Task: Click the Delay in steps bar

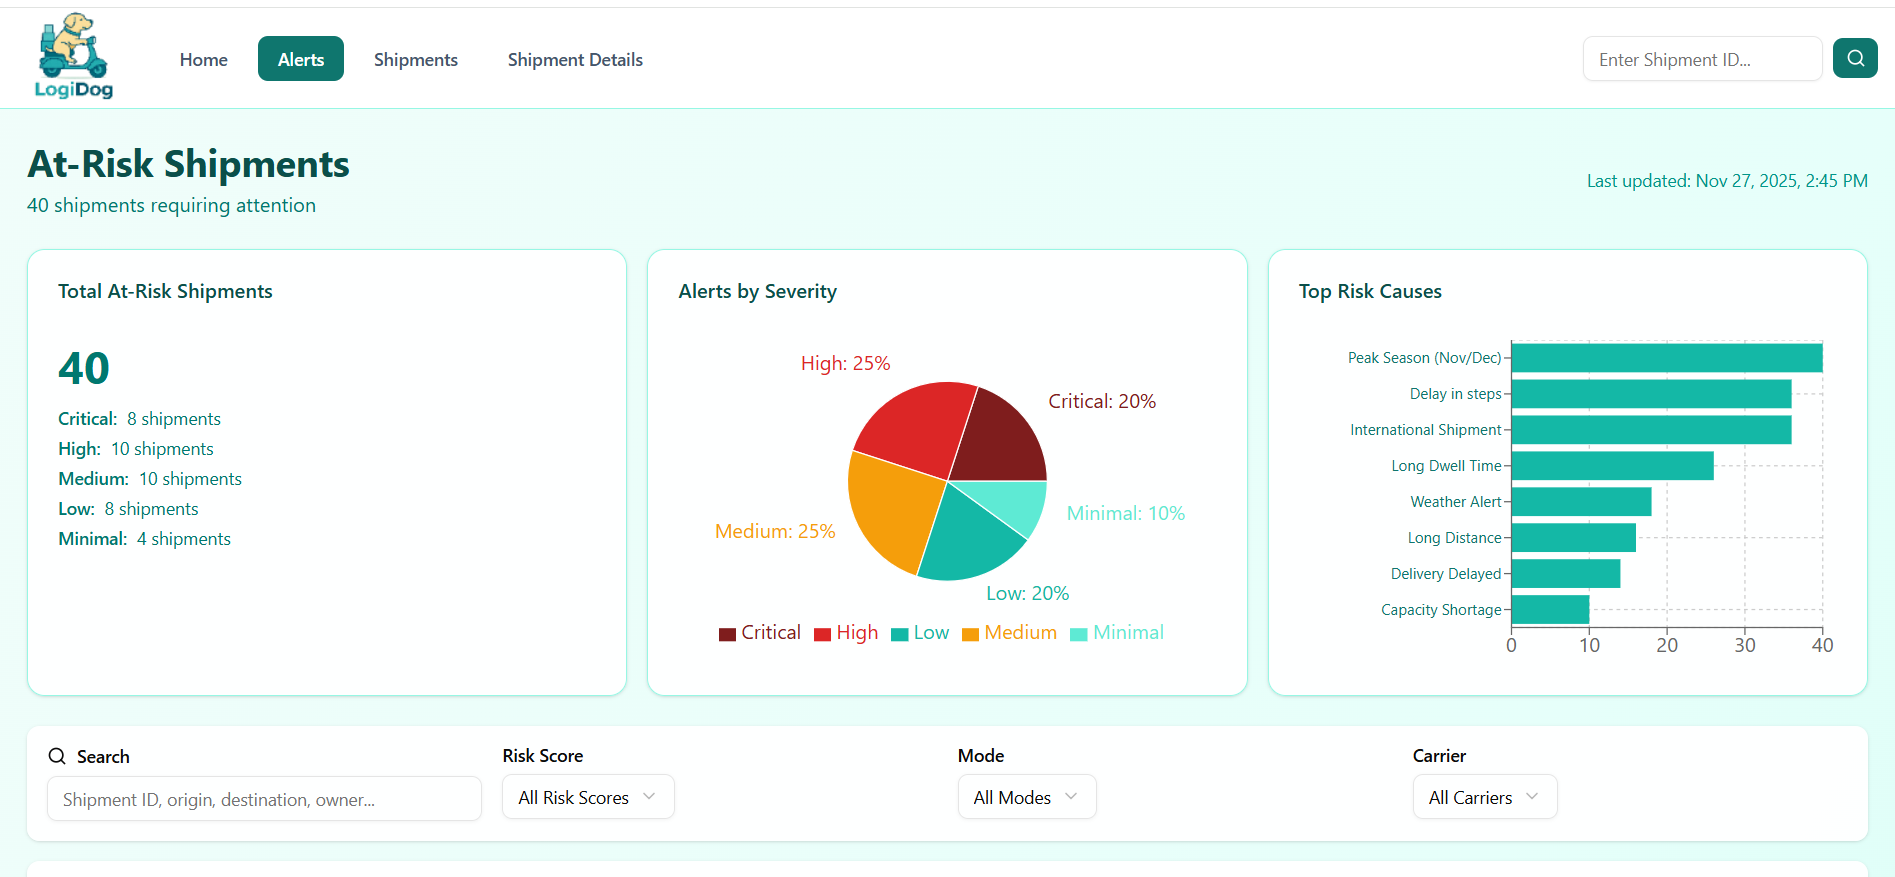Action: click(1651, 394)
